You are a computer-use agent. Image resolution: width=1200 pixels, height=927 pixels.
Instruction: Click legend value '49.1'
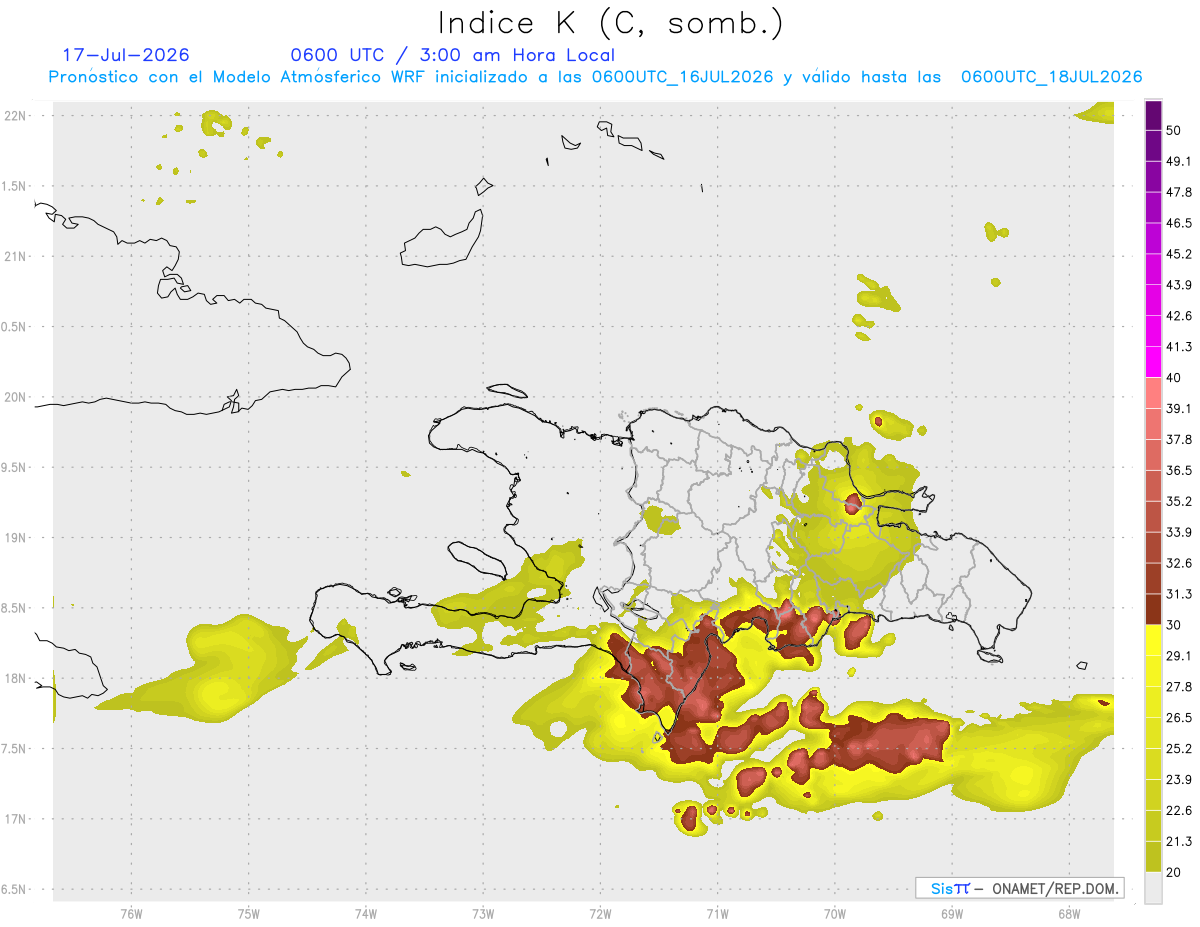coord(1179,161)
